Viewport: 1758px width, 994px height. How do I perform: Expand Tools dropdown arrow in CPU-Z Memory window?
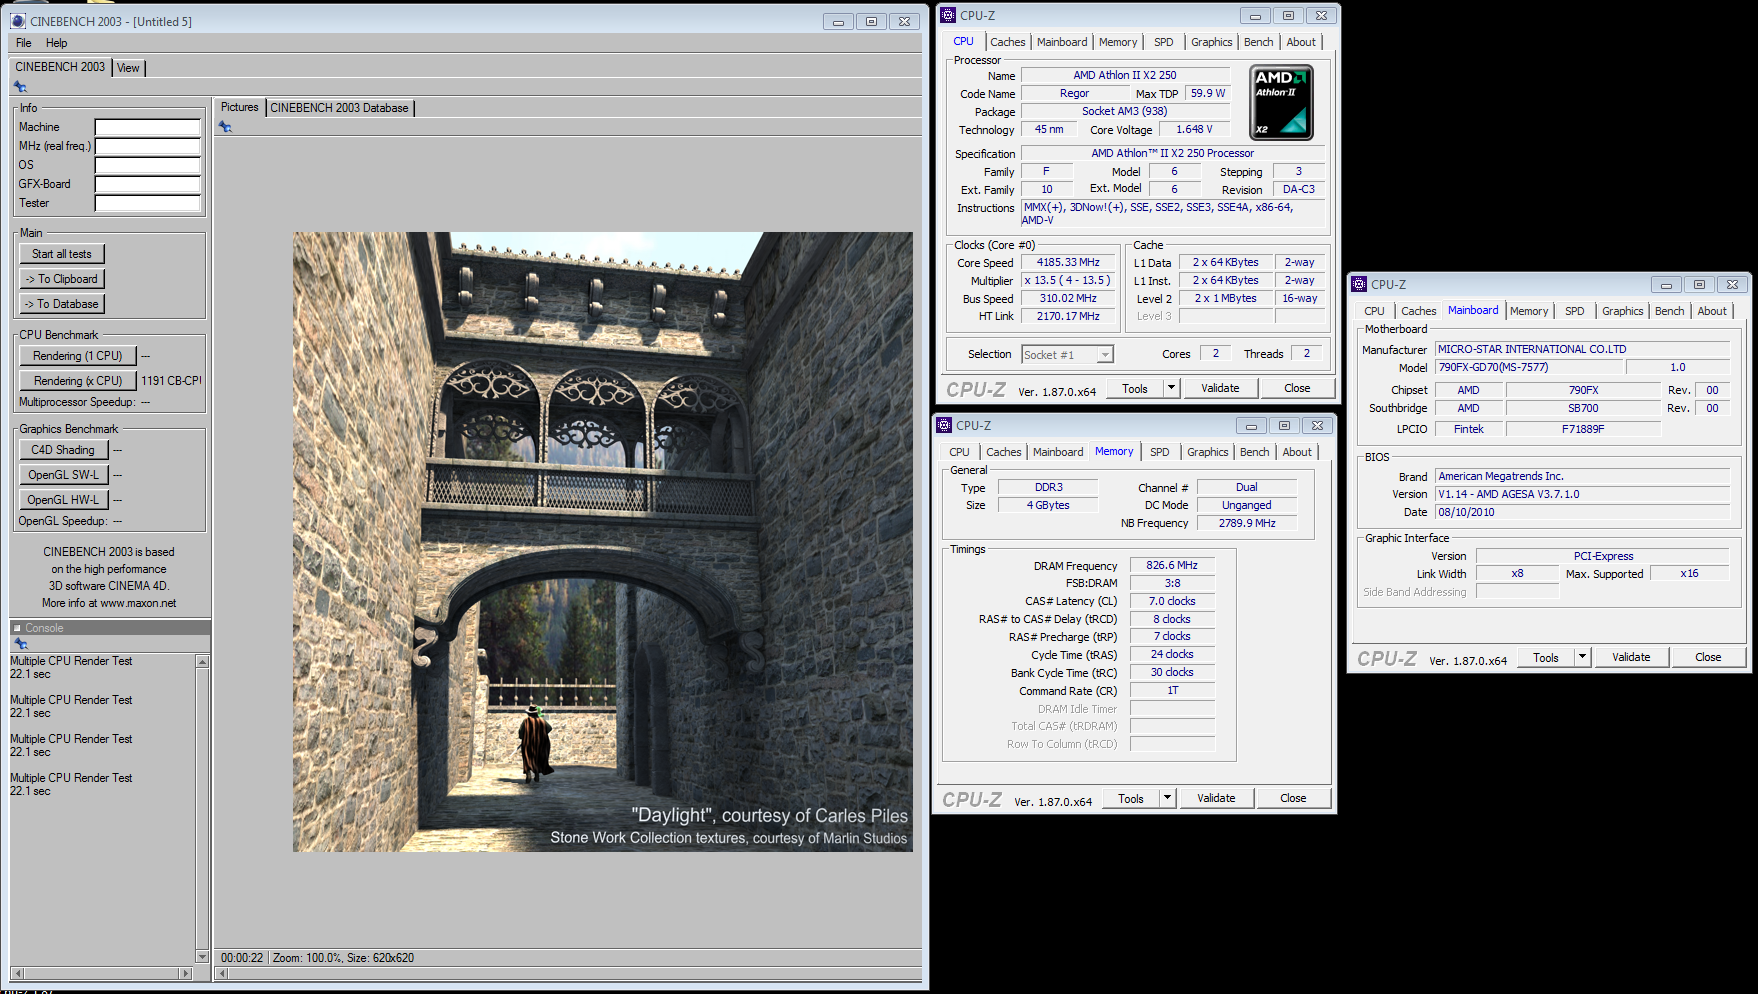tap(1167, 798)
